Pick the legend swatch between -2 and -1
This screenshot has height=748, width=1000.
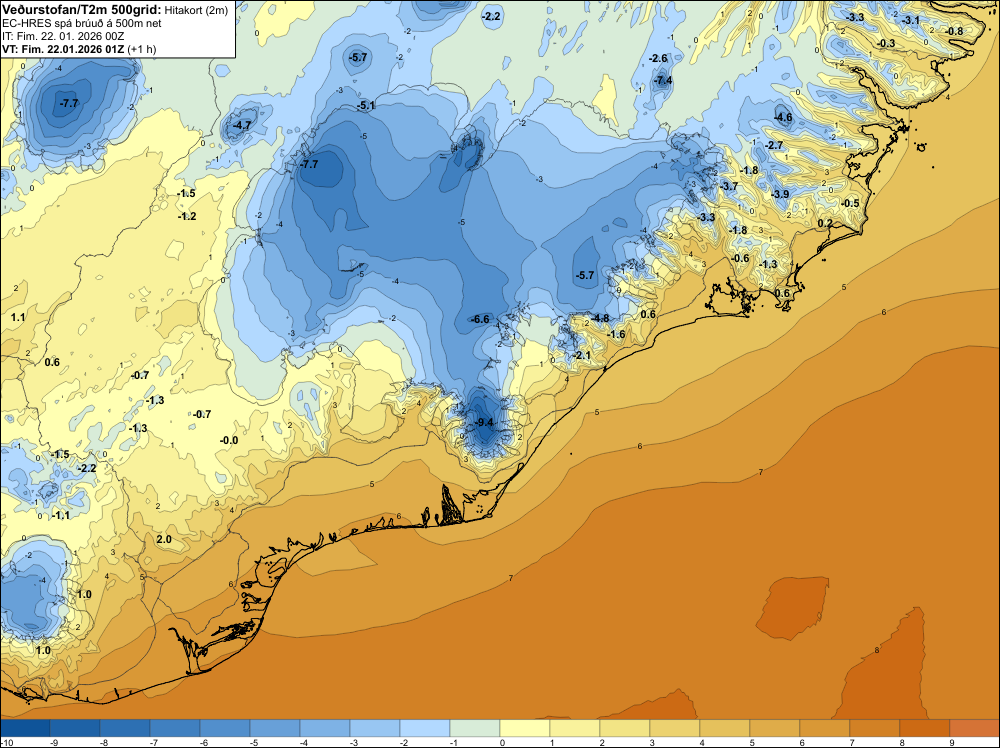425,728
